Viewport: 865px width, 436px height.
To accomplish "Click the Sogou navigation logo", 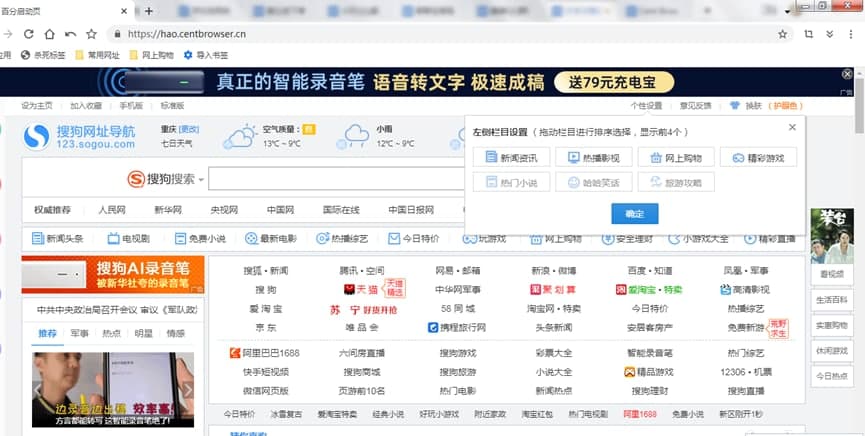I will tap(37, 137).
